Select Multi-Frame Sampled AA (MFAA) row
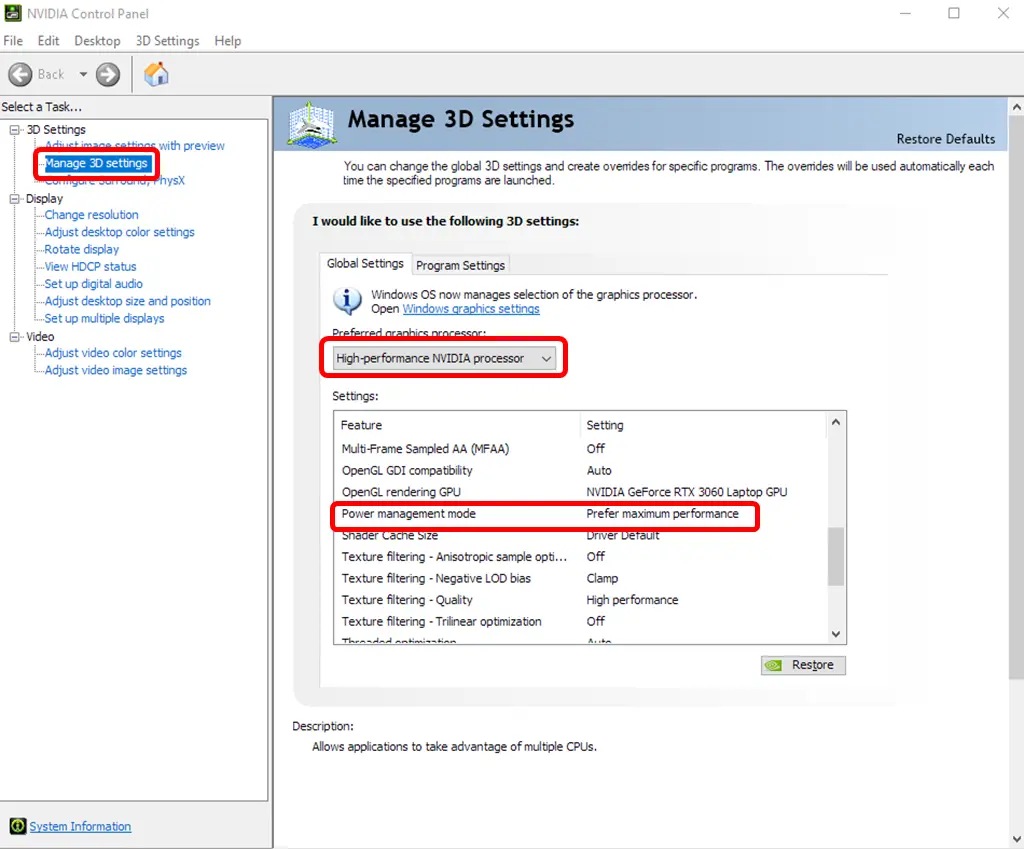 pyautogui.click(x=581, y=449)
